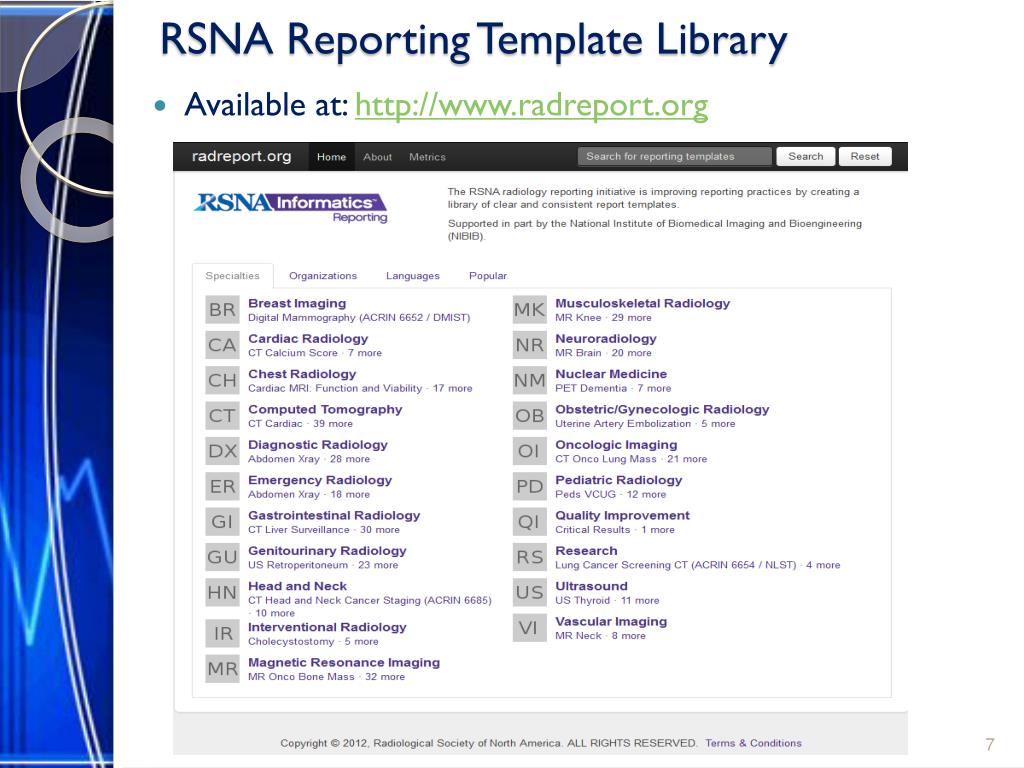This screenshot has width=1024, height=768.
Task: Click the radreport.org brand link
Action: click(x=241, y=156)
